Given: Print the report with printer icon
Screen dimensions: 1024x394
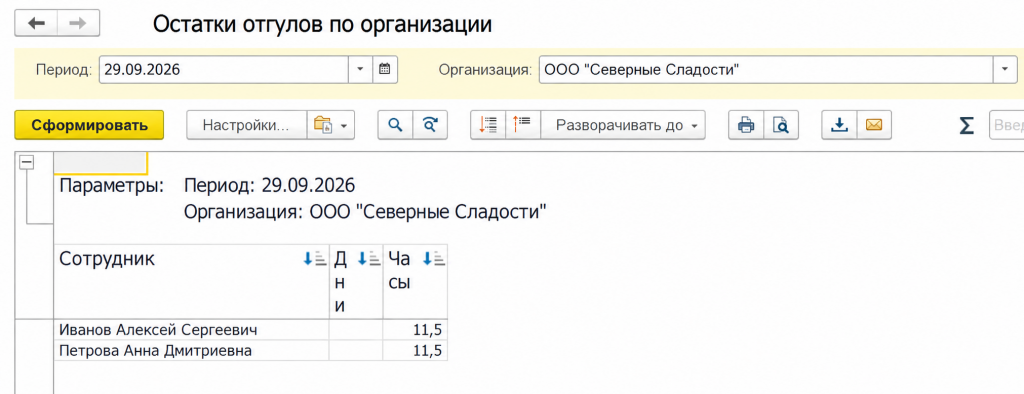Looking at the screenshot, I should coord(746,125).
